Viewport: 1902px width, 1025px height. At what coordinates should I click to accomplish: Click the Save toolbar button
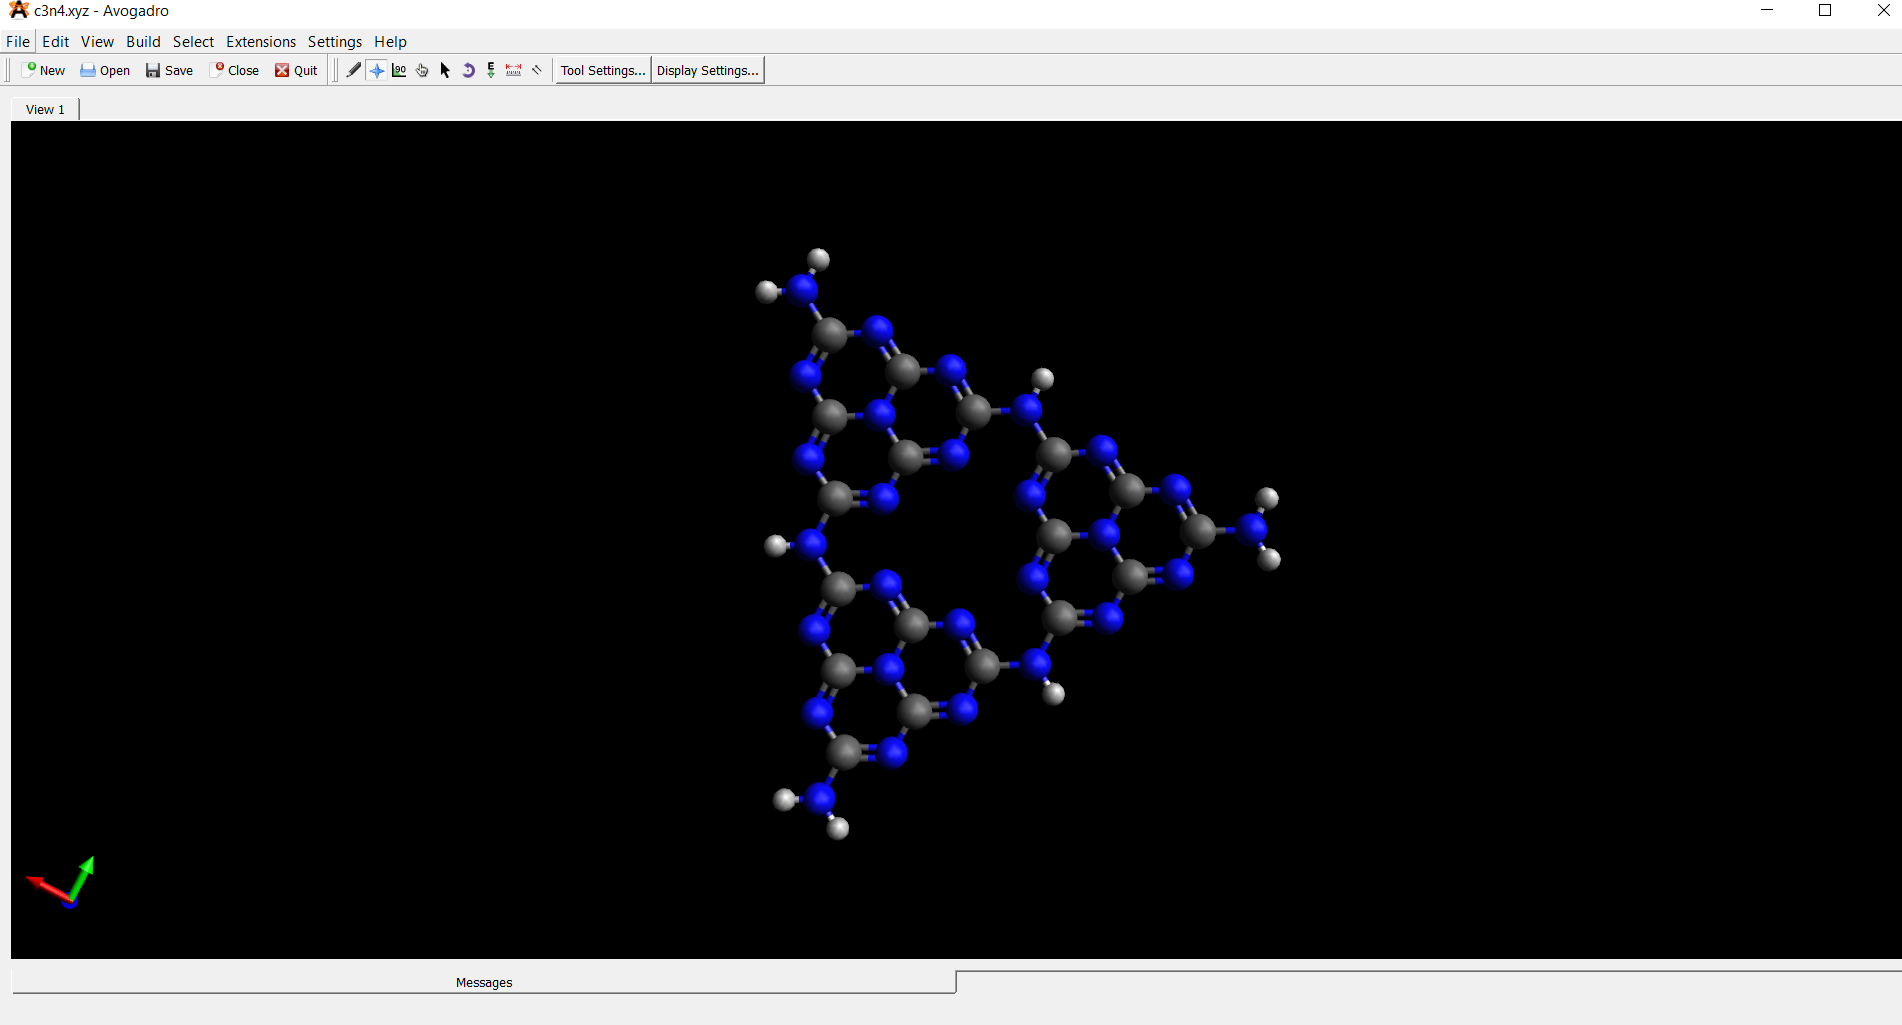[169, 70]
